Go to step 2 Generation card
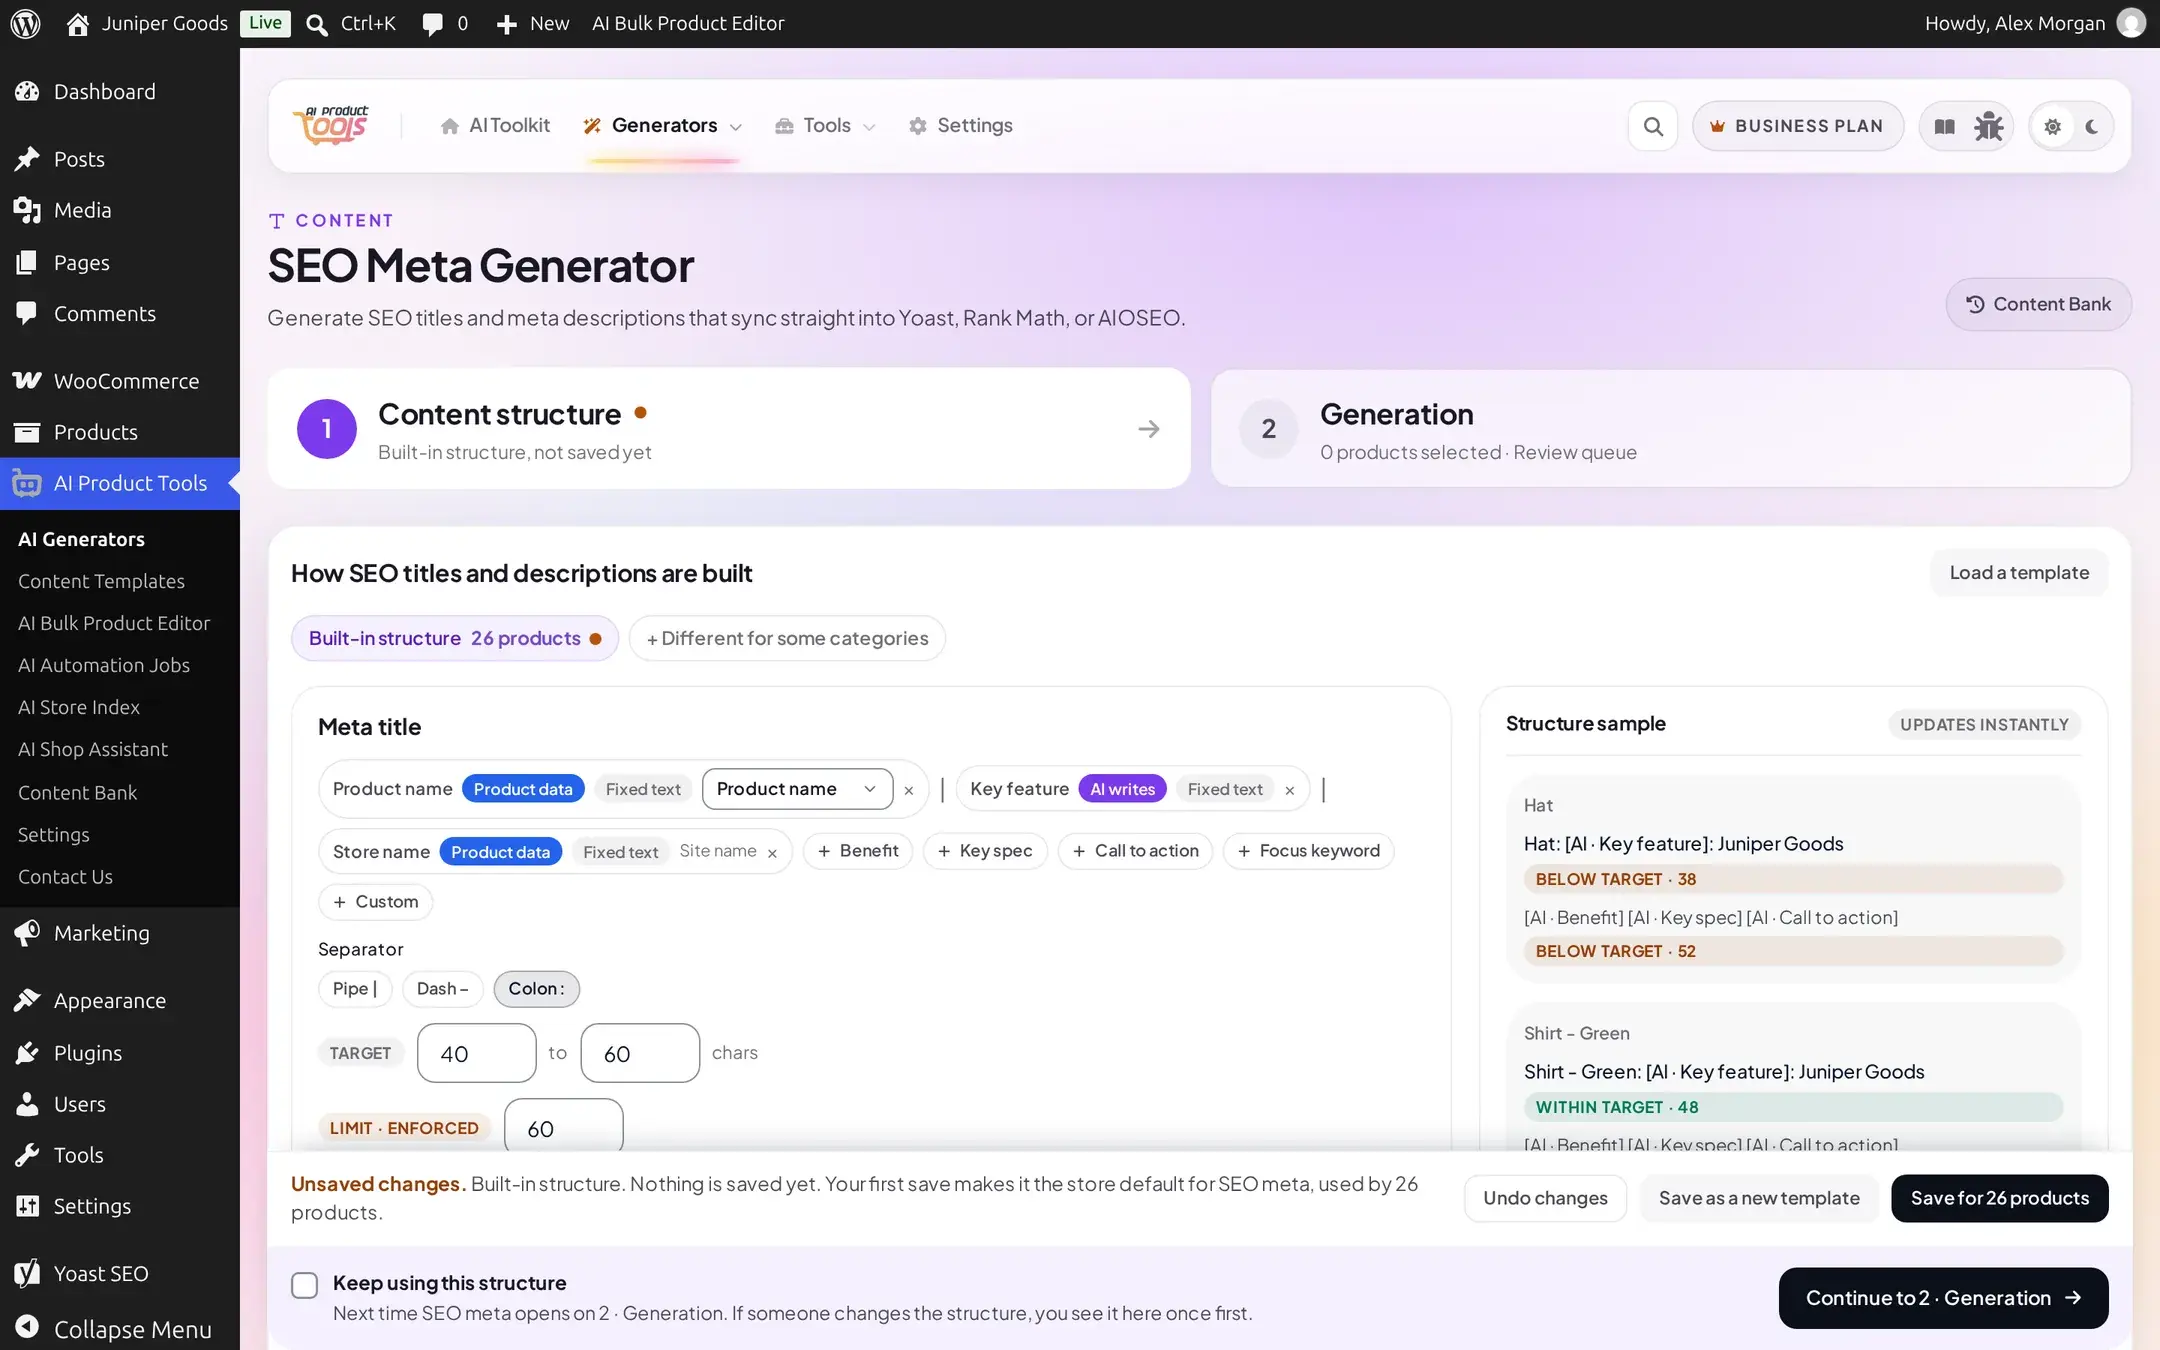This screenshot has height=1350, width=2160. click(x=1671, y=429)
